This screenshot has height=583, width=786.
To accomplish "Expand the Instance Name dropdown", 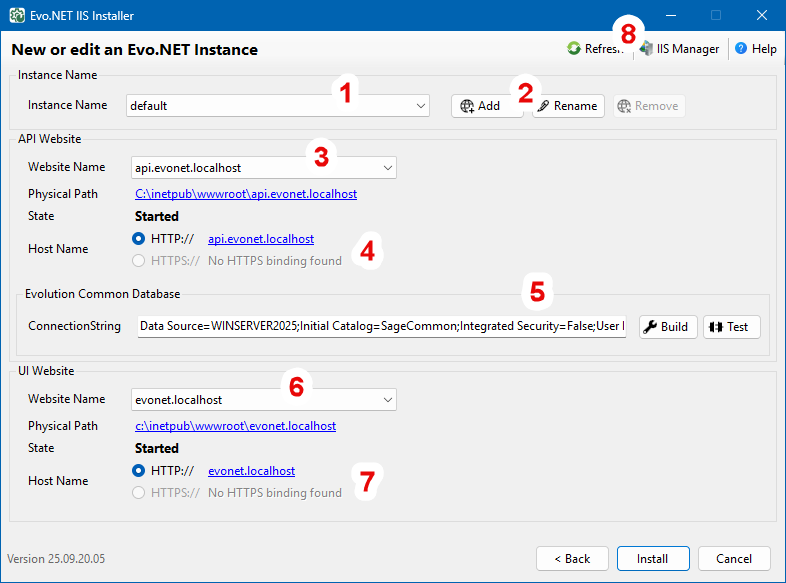I will [x=420, y=106].
